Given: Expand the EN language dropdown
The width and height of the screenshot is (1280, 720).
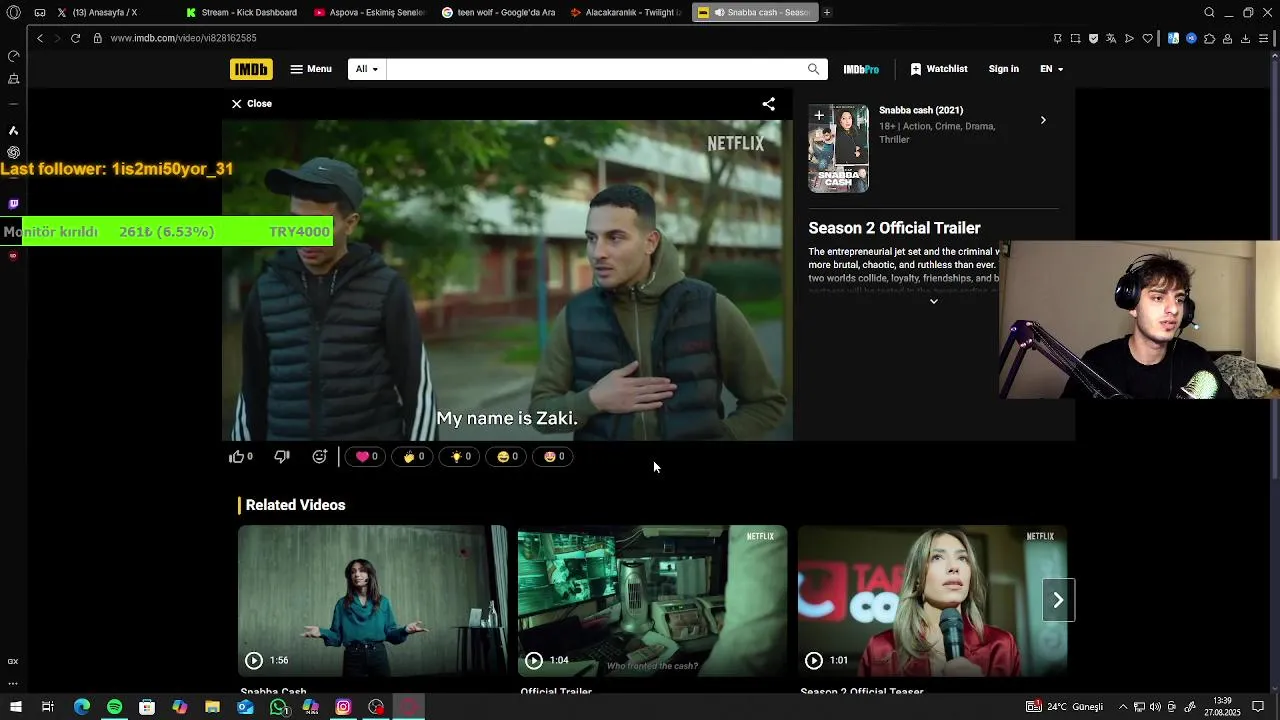Looking at the screenshot, I should (1051, 69).
